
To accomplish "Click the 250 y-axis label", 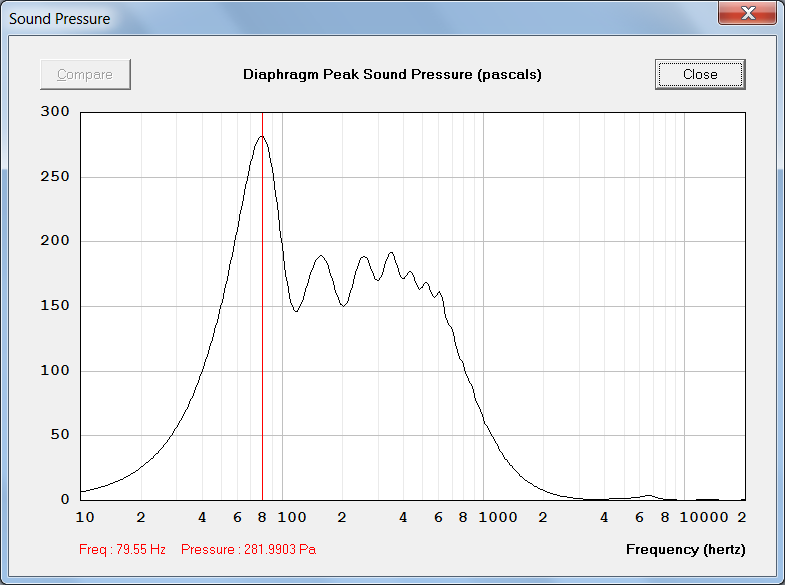I will pos(55,176).
